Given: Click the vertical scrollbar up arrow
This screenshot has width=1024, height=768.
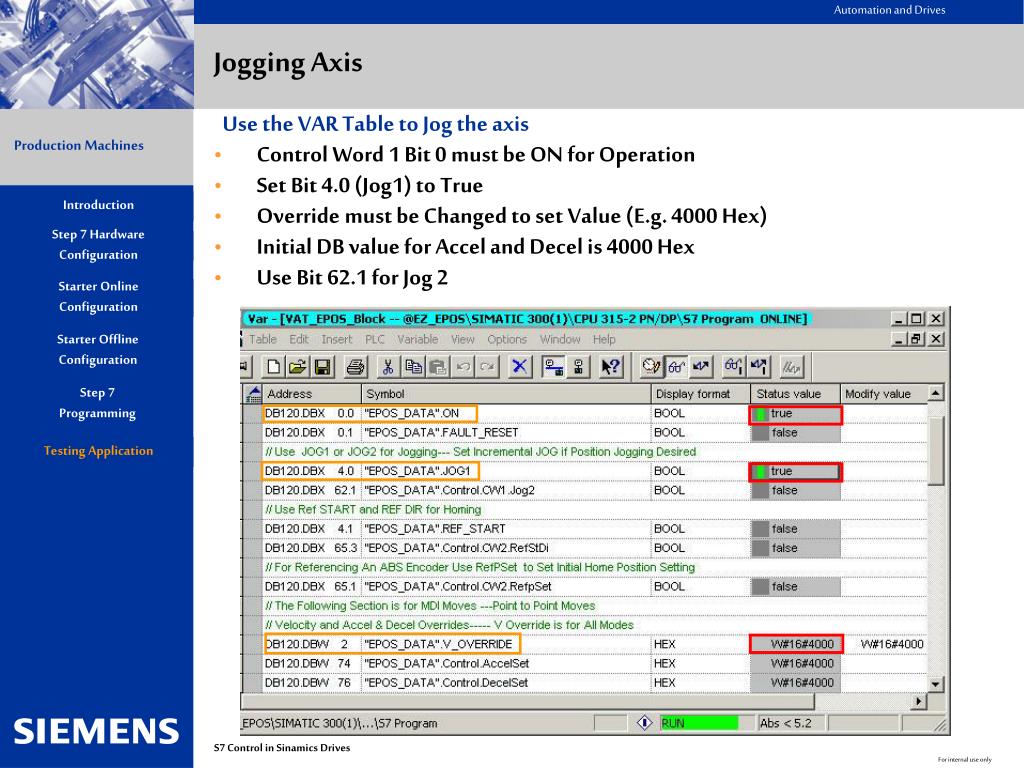Looking at the screenshot, I should pos(936,393).
